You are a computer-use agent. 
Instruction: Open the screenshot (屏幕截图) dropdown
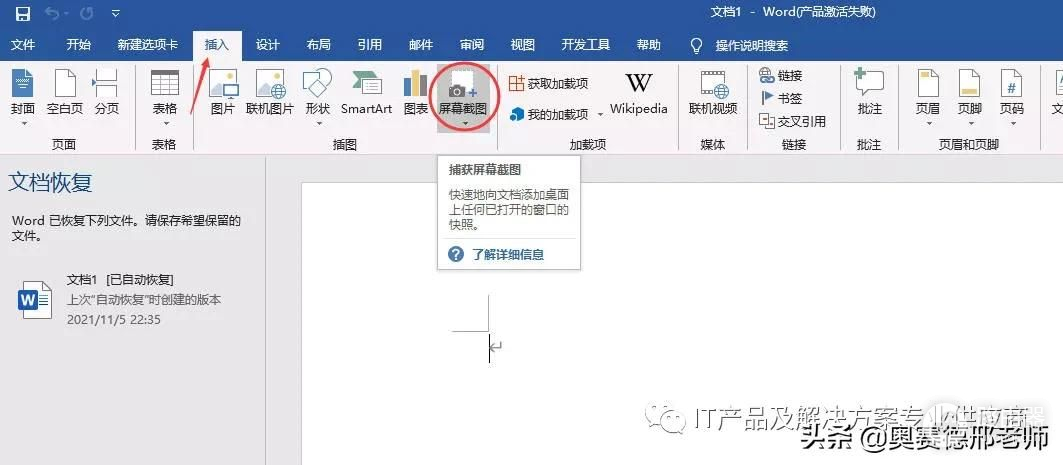point(464,122)
